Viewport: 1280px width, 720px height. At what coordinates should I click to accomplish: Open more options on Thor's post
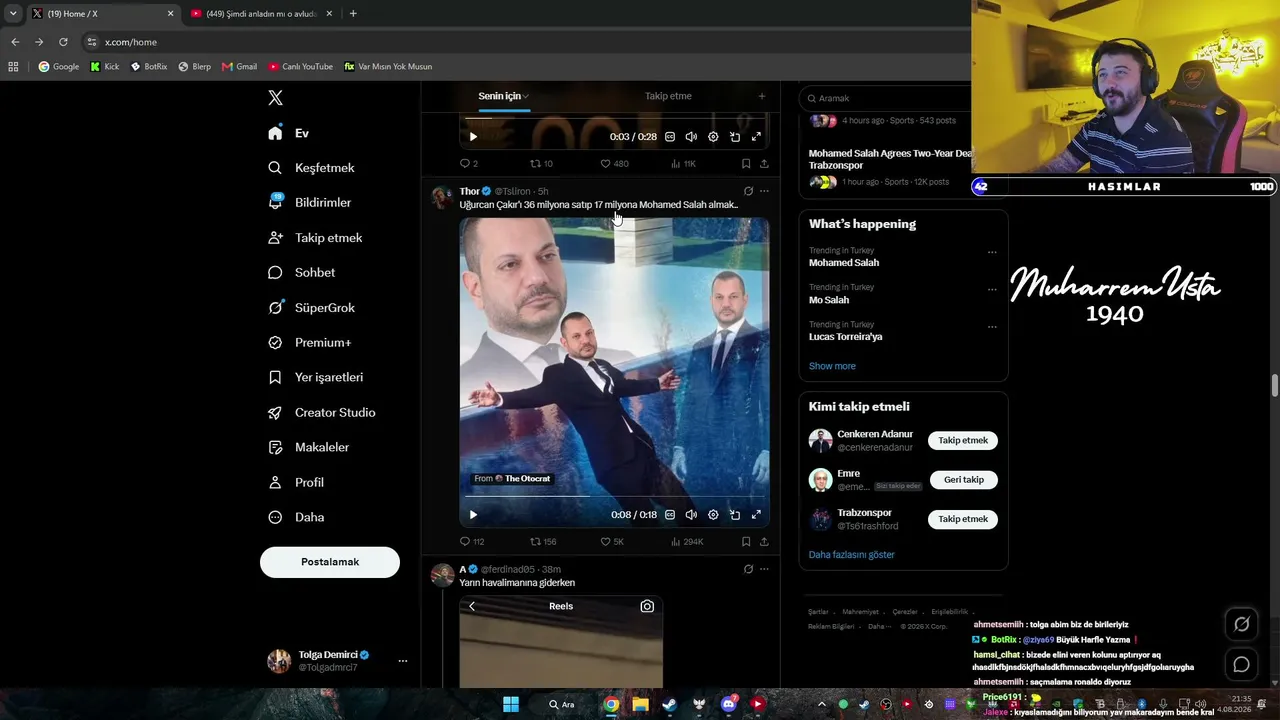click(764, 191)
